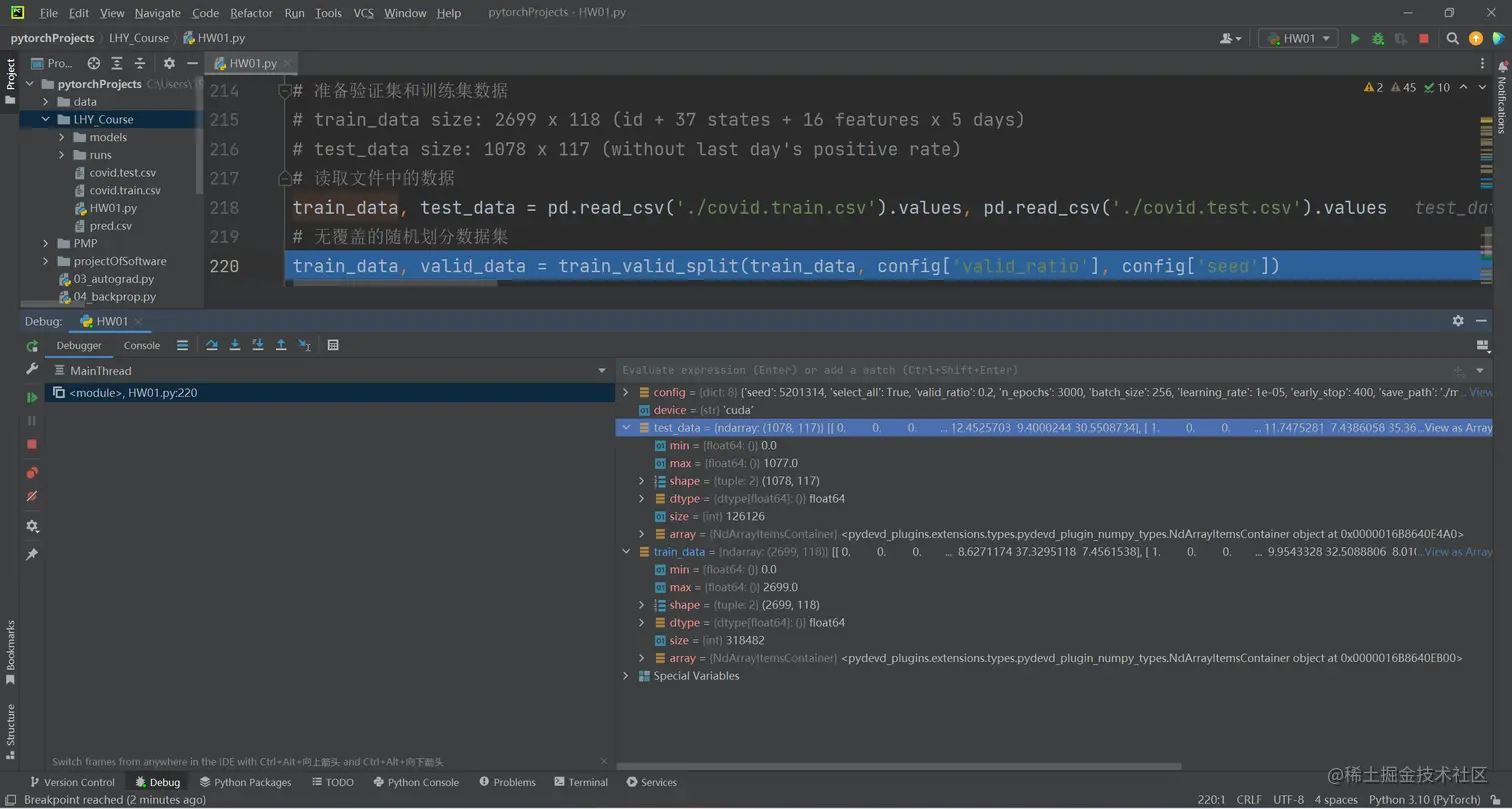Step Into My Code
This screenshot has height=809, width=1512.
258,345
